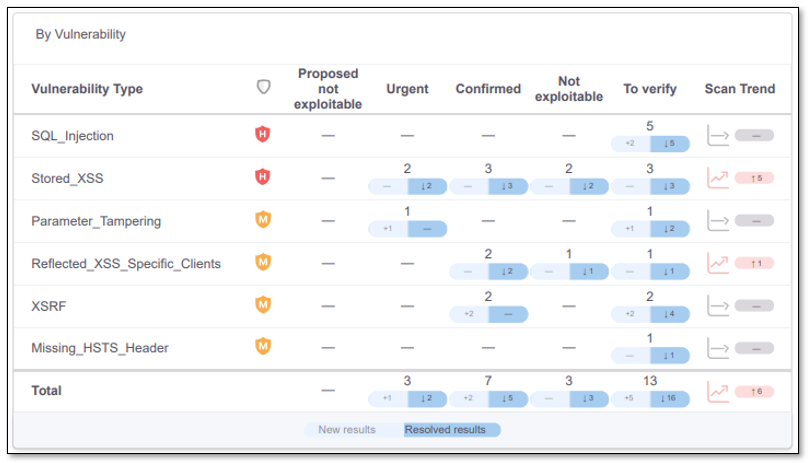The height and width of the screenshot is (463, 808).
Task: Click the Urgent column header
Action: [407, 89]
